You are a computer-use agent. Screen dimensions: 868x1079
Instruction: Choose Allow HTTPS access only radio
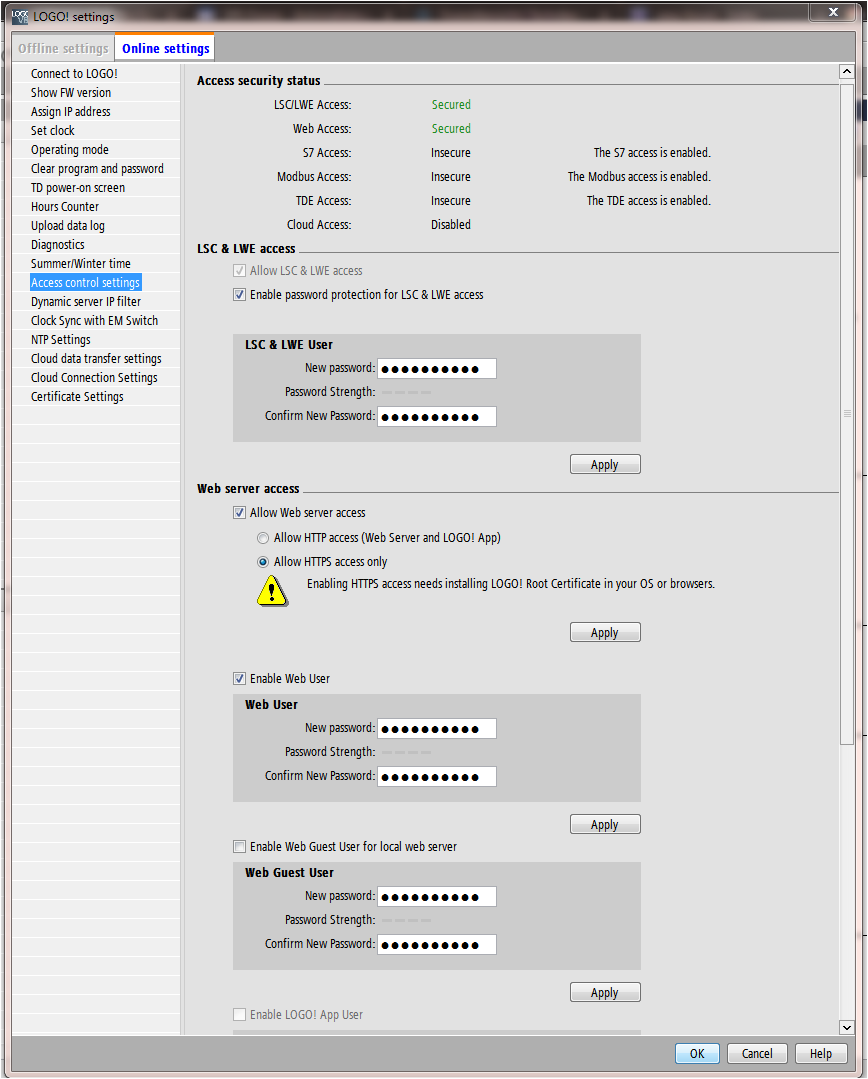(263, 562)
